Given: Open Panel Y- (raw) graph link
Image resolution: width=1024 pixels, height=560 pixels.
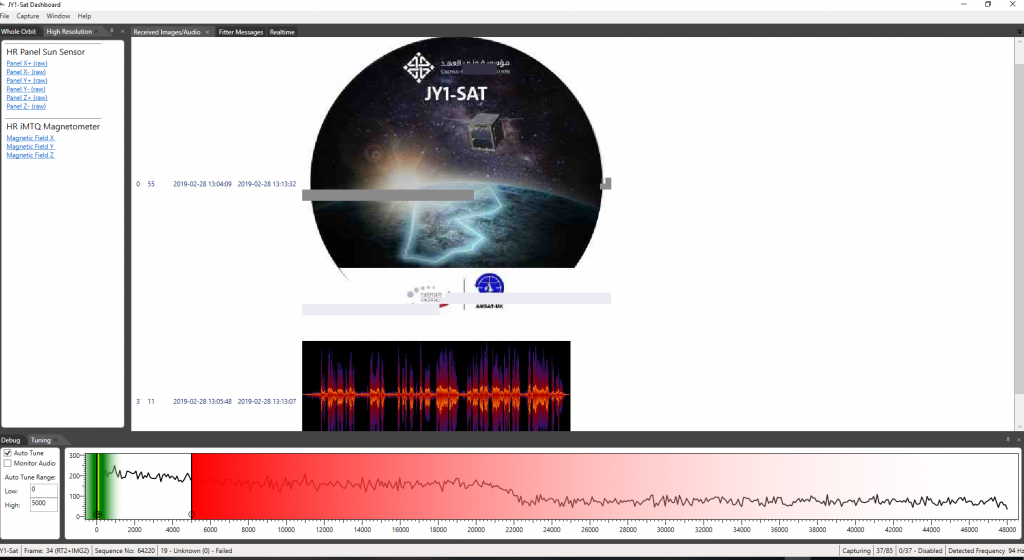Looking at the screenshot, I should (x=26, y=89).
